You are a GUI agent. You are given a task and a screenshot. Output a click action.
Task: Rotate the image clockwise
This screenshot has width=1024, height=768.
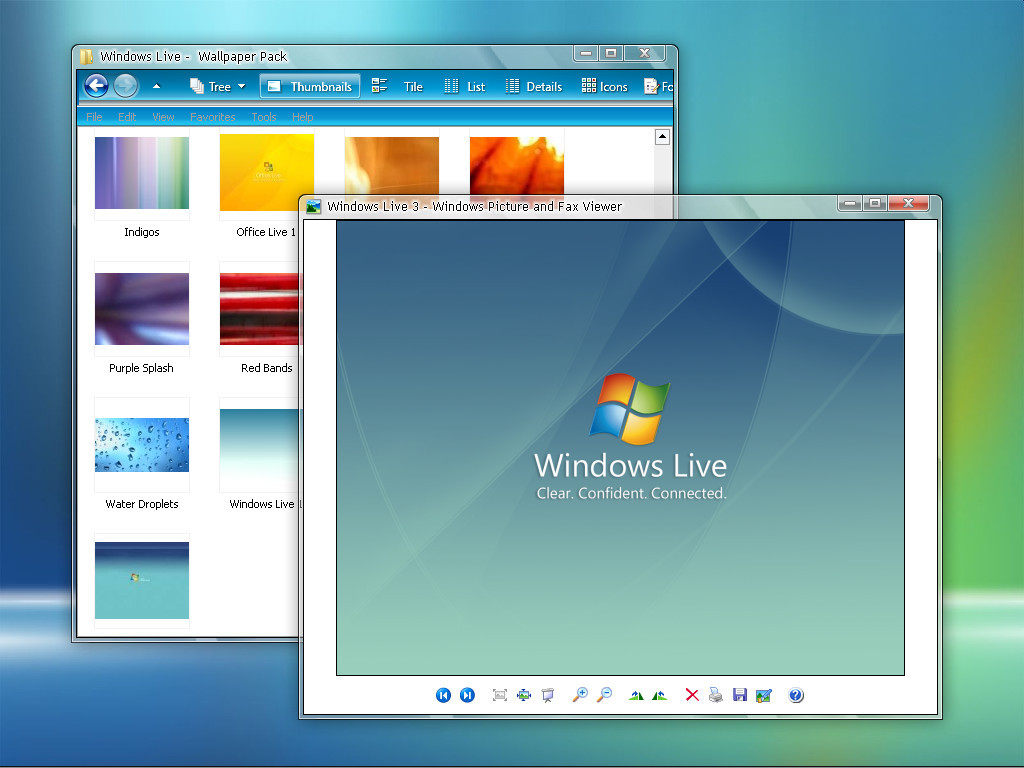(x=636, y=695)
